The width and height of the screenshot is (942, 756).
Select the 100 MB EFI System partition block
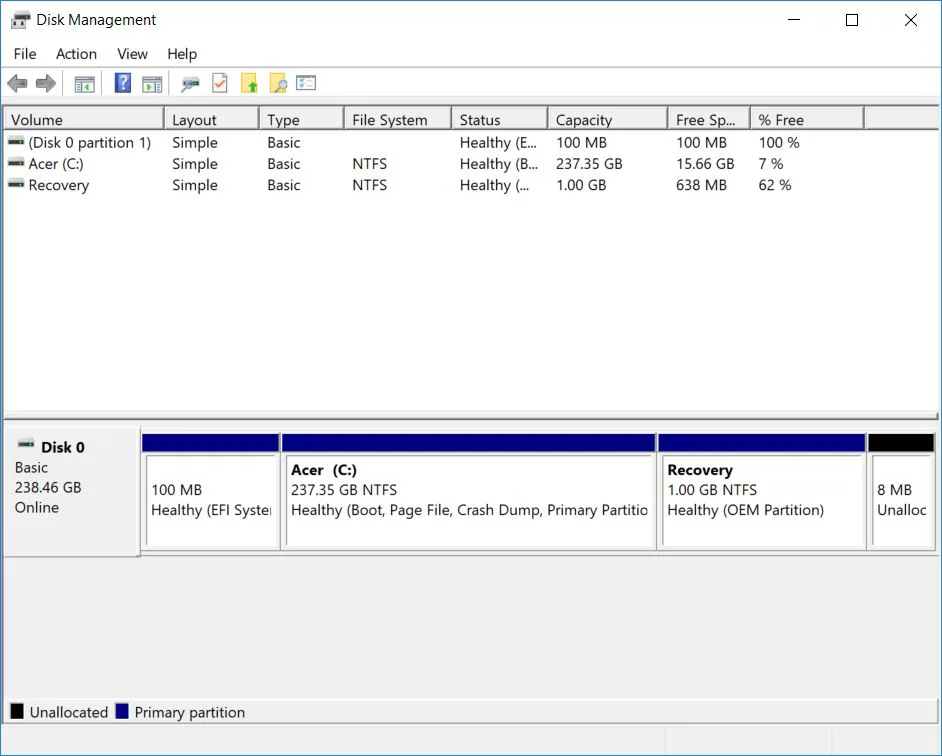[x=210, y=491]
